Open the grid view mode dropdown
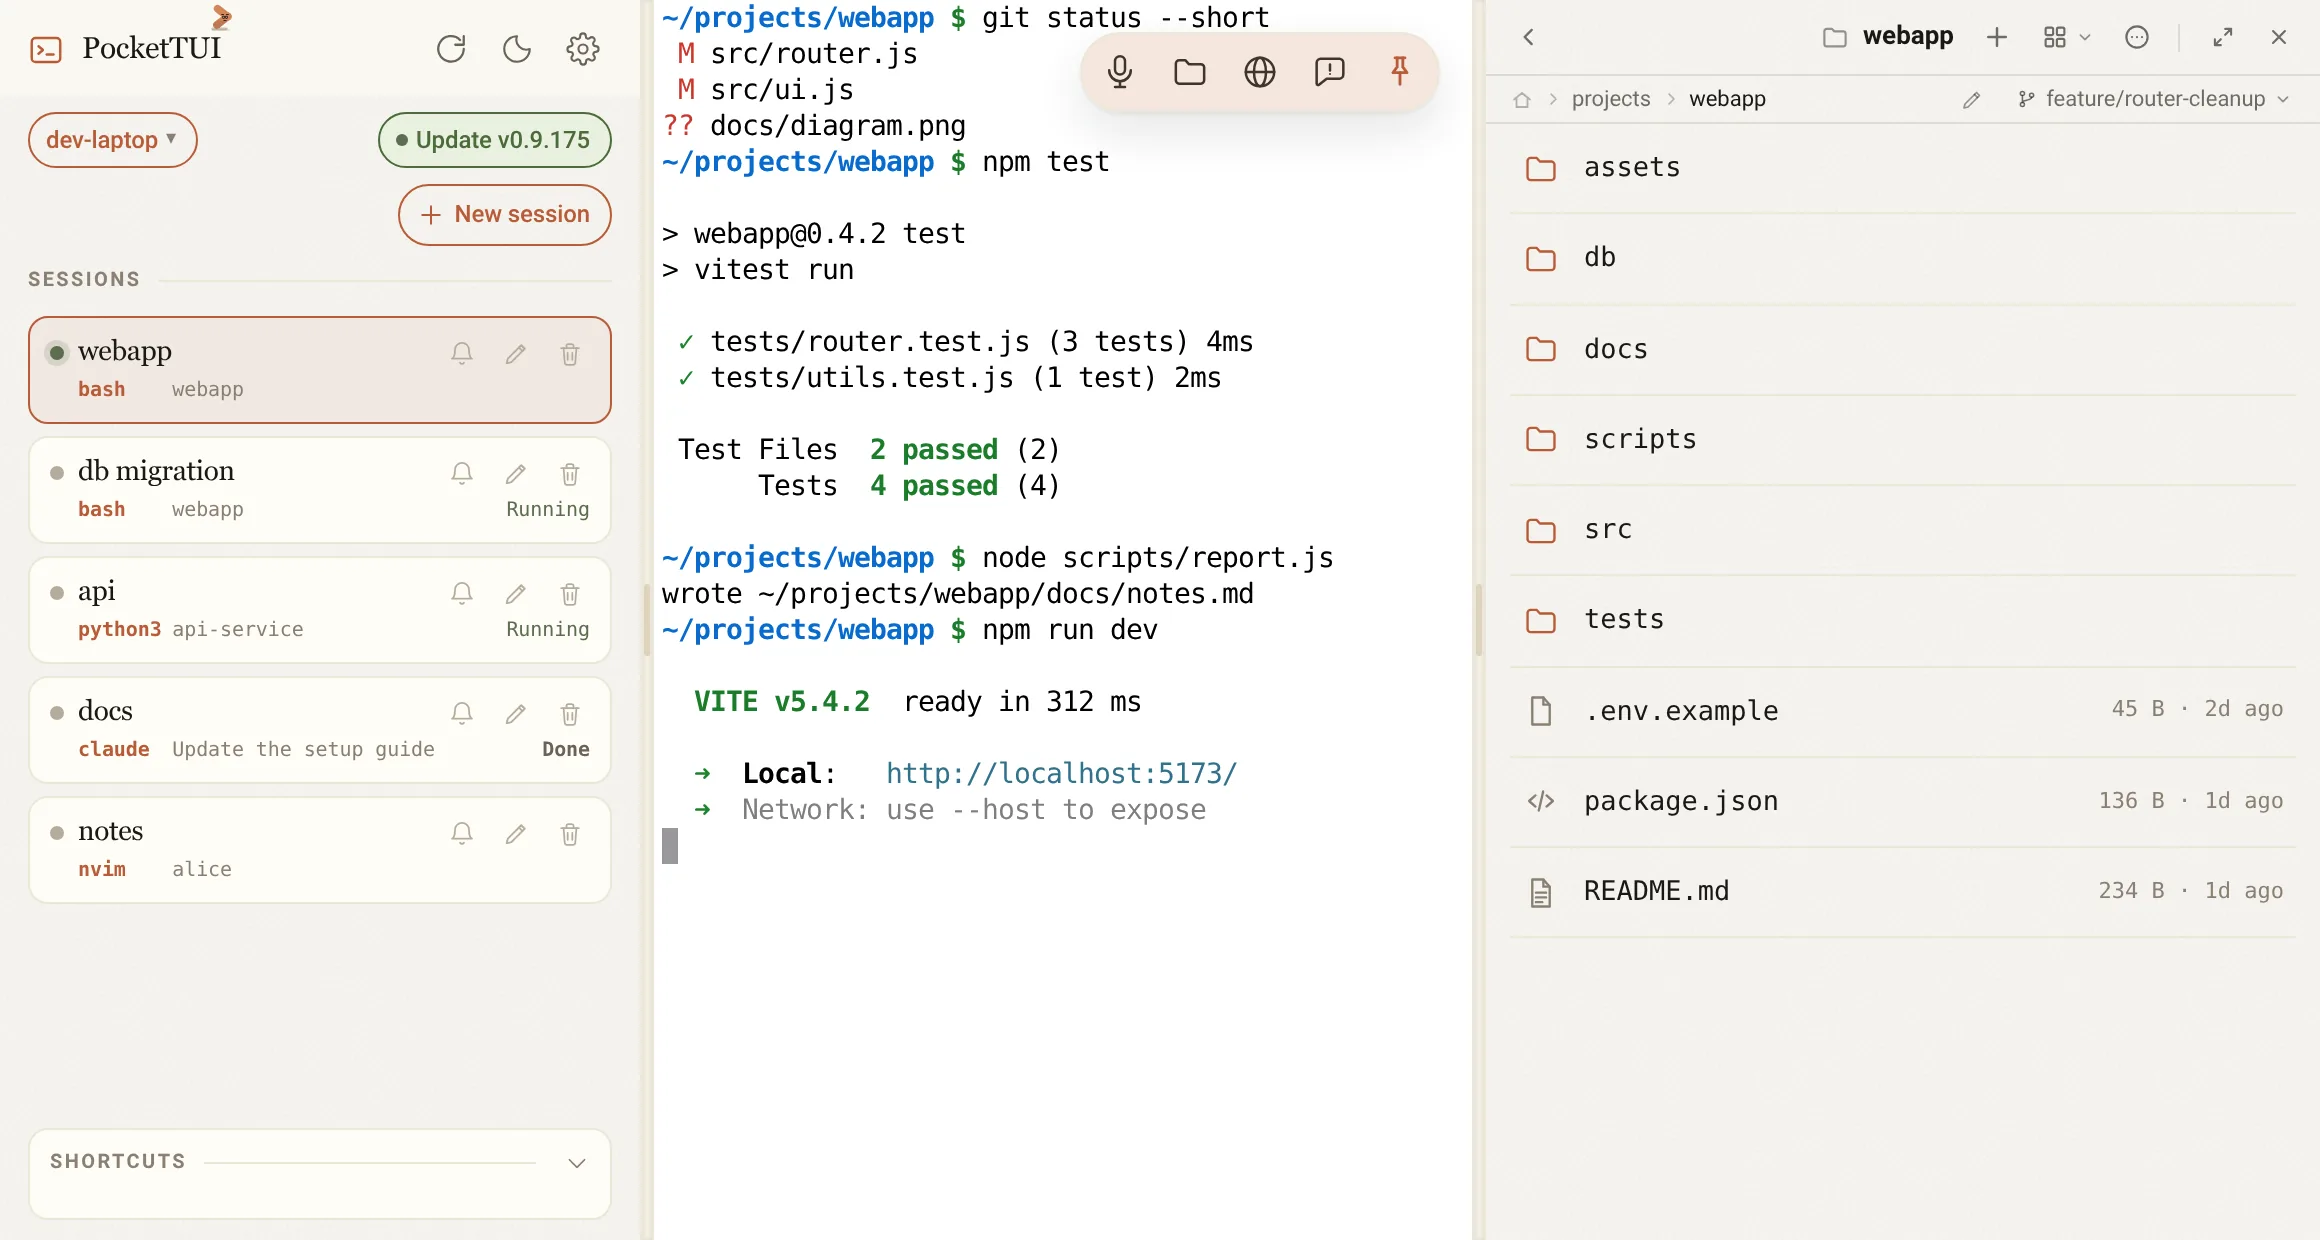The height and width of the screenshot is (1240, 2320). pos(2067,37)
